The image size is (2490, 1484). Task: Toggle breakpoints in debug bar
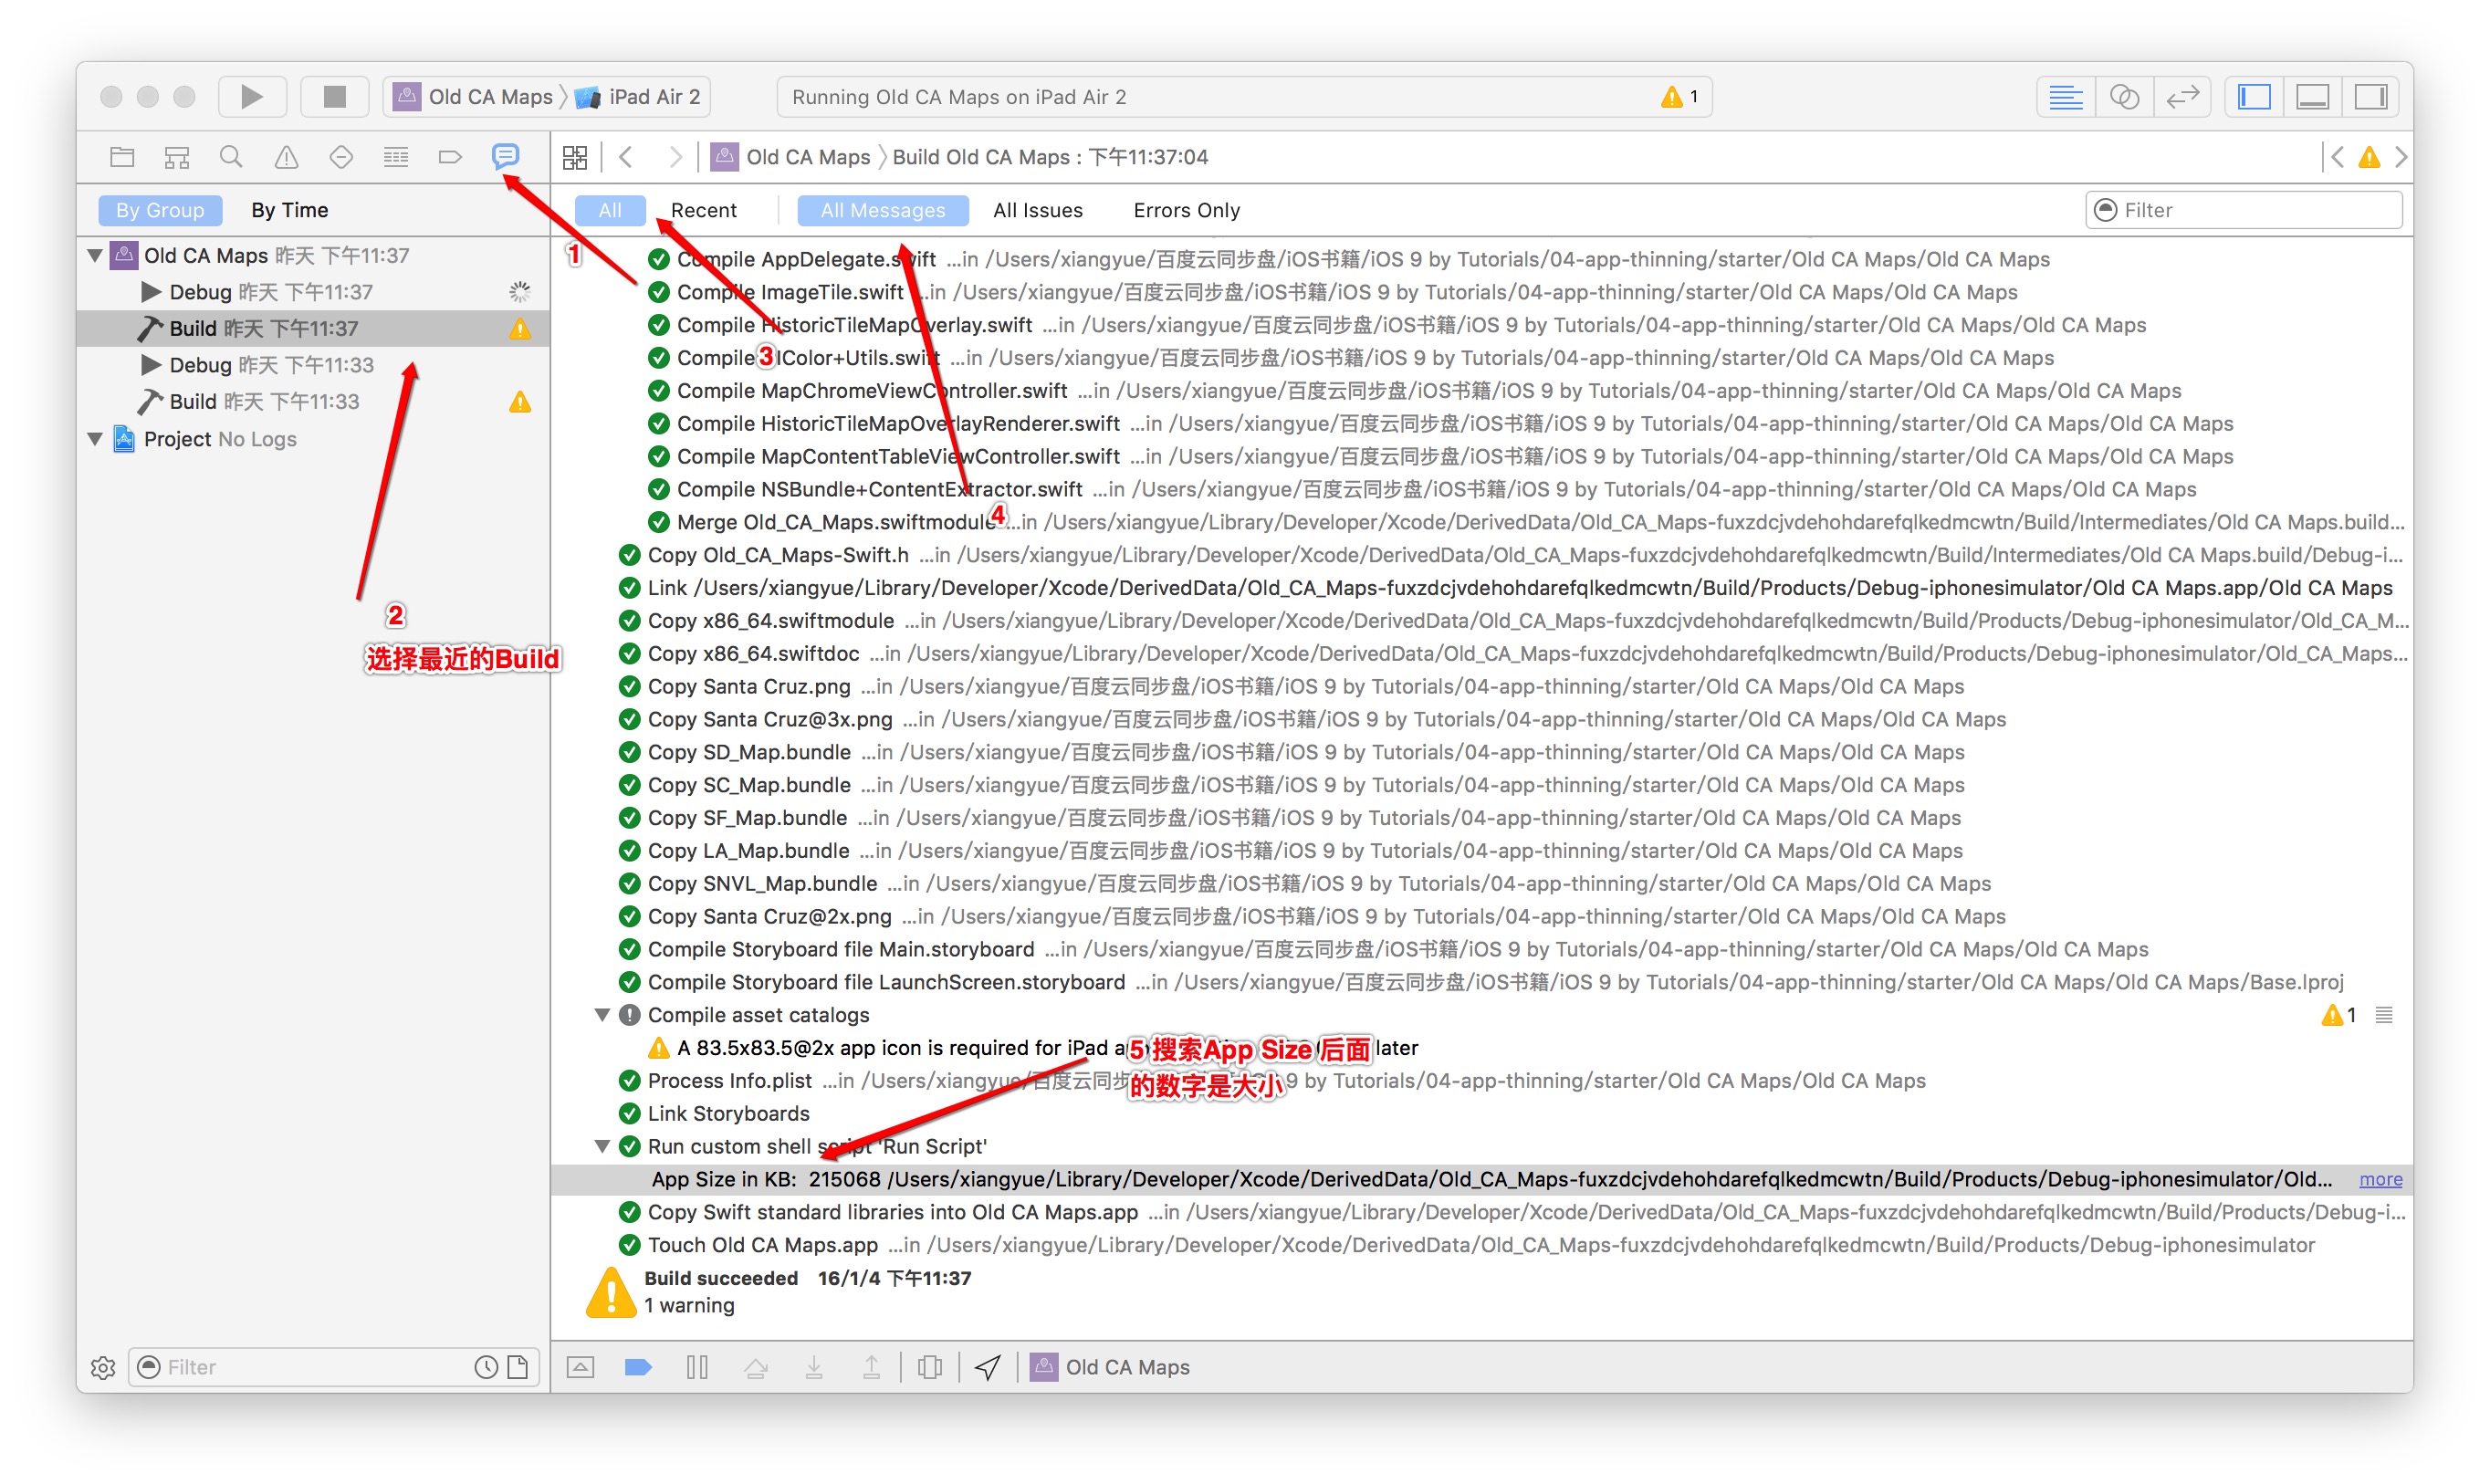(638, 1366)
